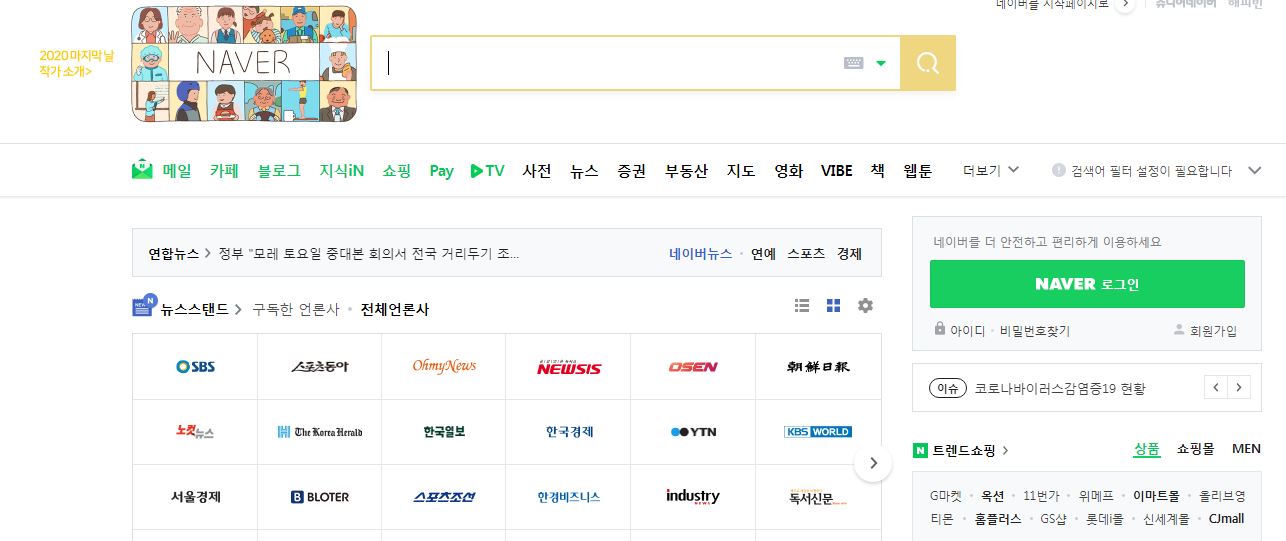The width and height of the screenshot is (1286, 541).
Task: Open the OhmyNews press logo
Action: tap(444, 366)
